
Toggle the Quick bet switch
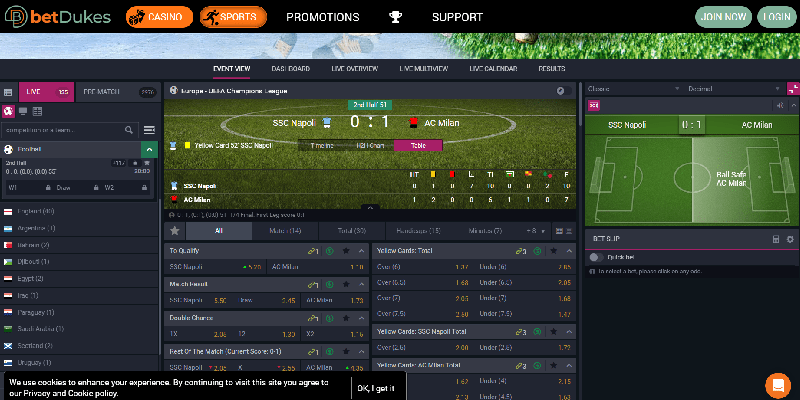[x=596, y=257]
